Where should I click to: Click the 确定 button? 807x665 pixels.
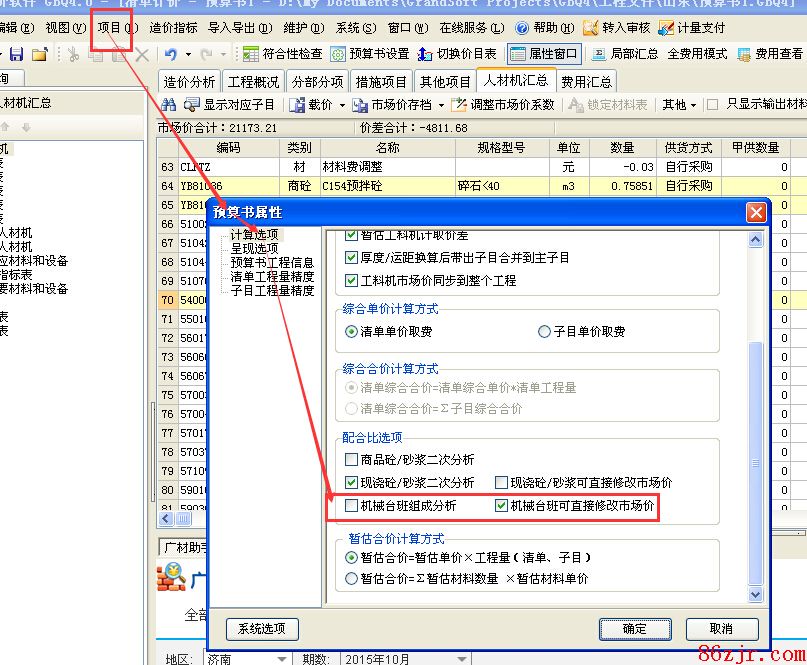click(634, 629)
